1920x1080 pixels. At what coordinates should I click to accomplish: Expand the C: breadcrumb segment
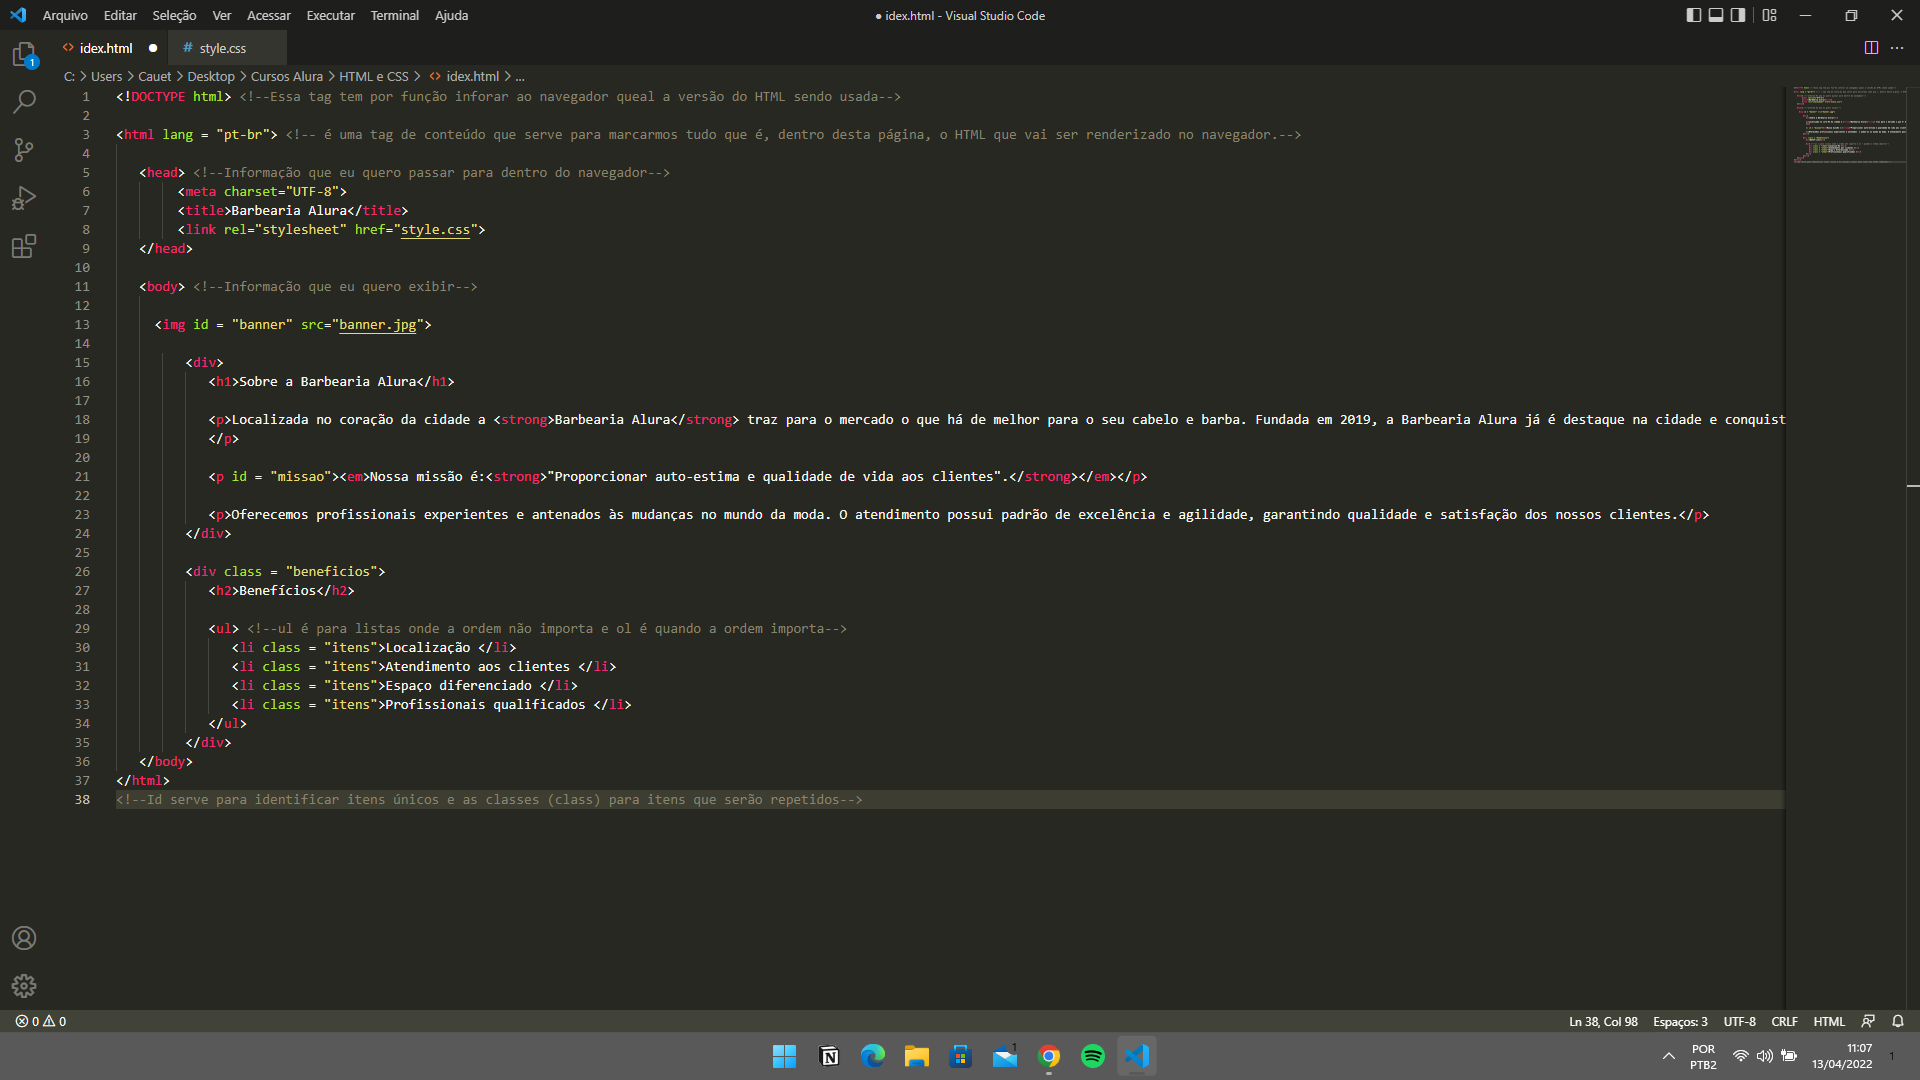coord(69,76)
